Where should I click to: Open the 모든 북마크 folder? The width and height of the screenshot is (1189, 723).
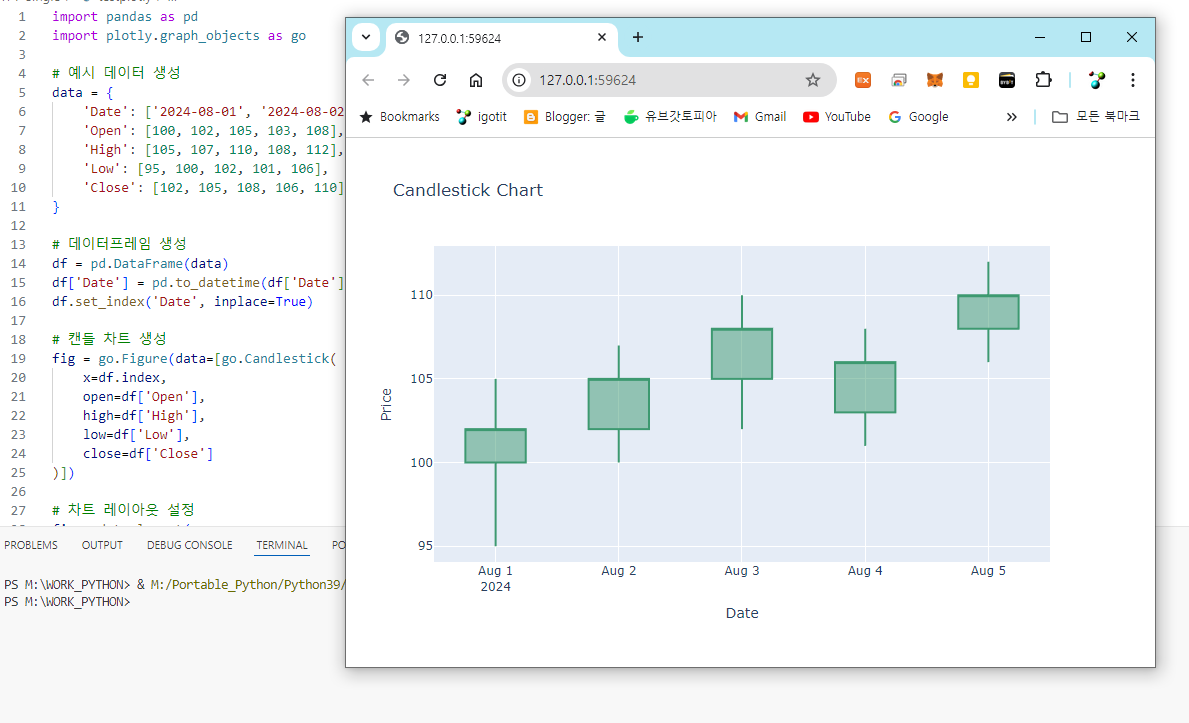click(1096, 117)
